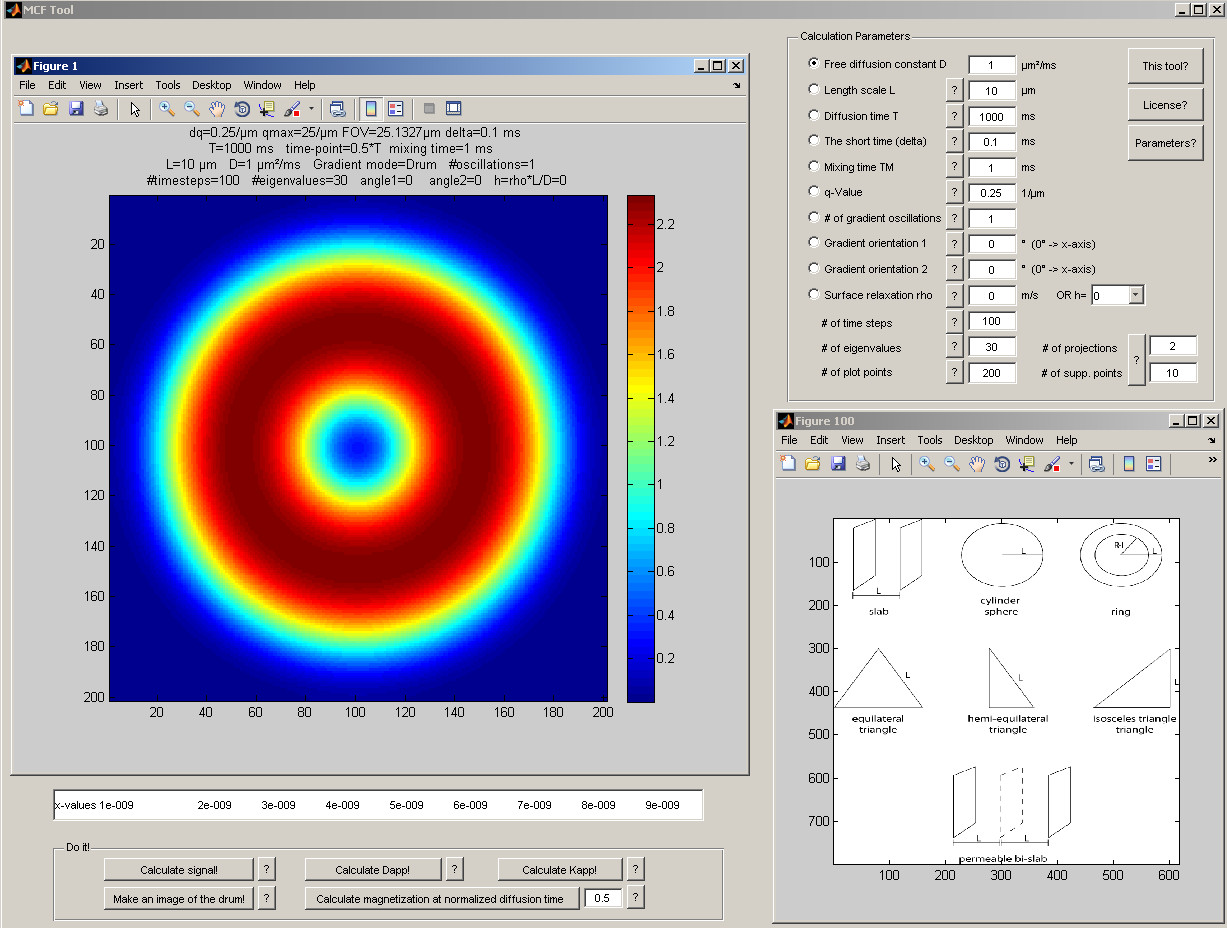Click dock arrow in Figure 100 menu bar
This screenshot has height=928, width=1227.
click(x=1212, y=440)
